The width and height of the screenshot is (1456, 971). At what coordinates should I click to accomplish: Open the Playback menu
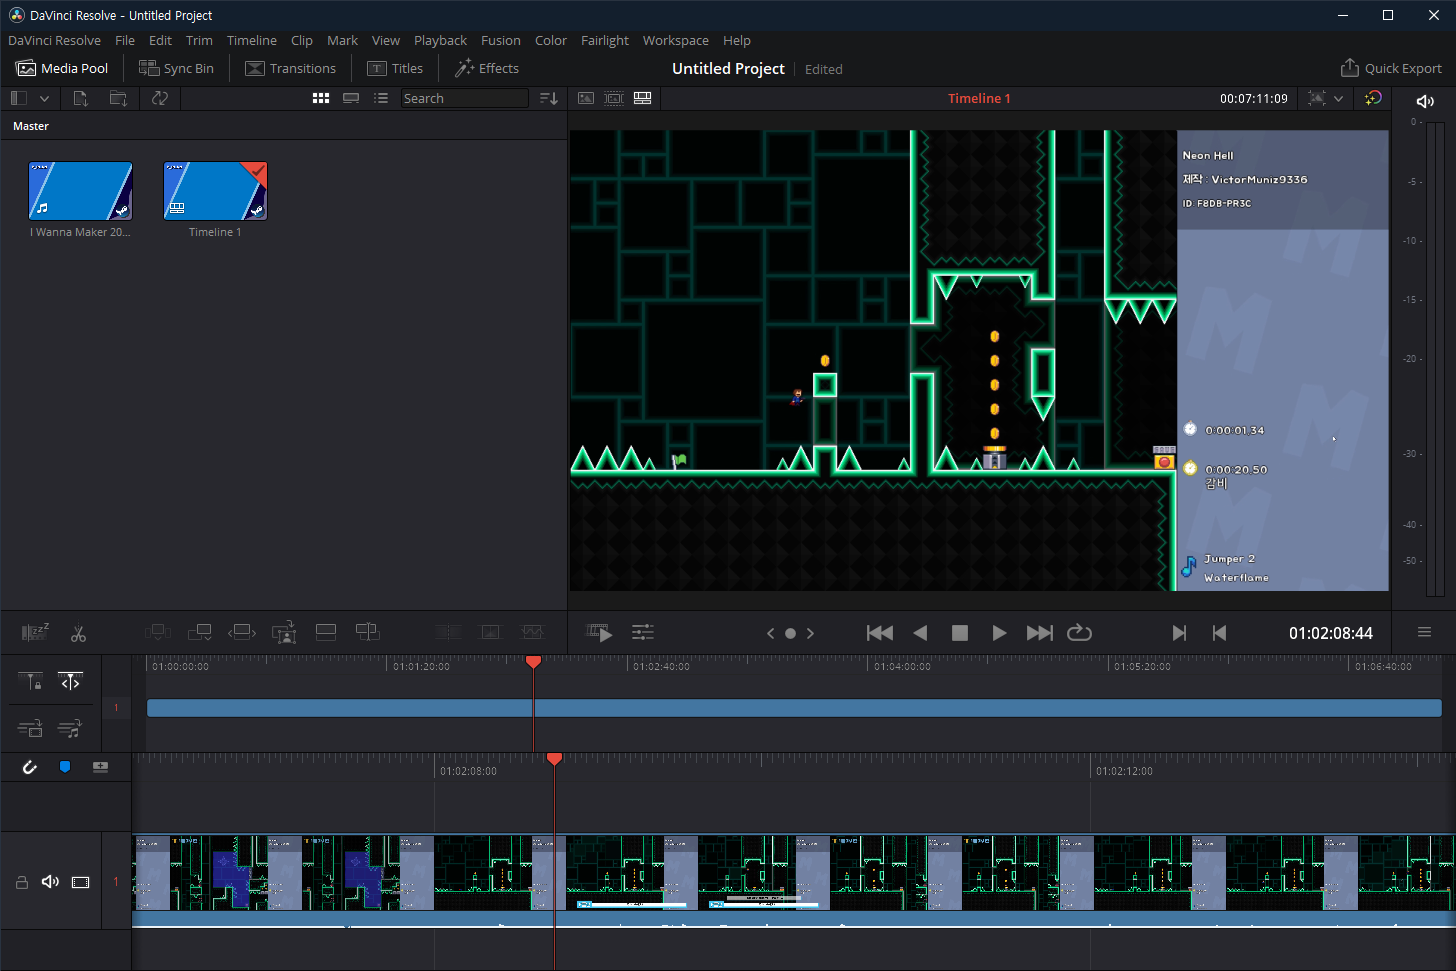coord(440,40)
